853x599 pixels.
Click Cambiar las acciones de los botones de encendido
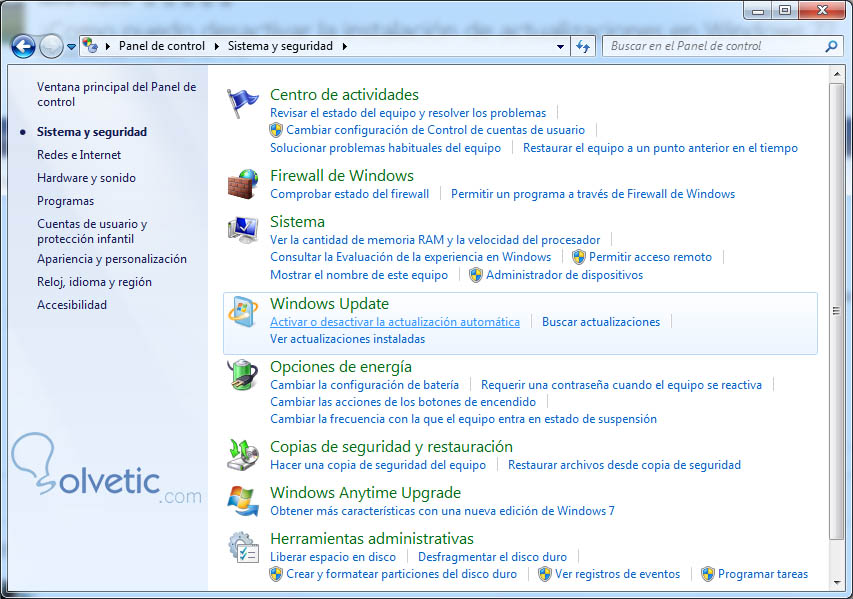(x=403, y=402)
